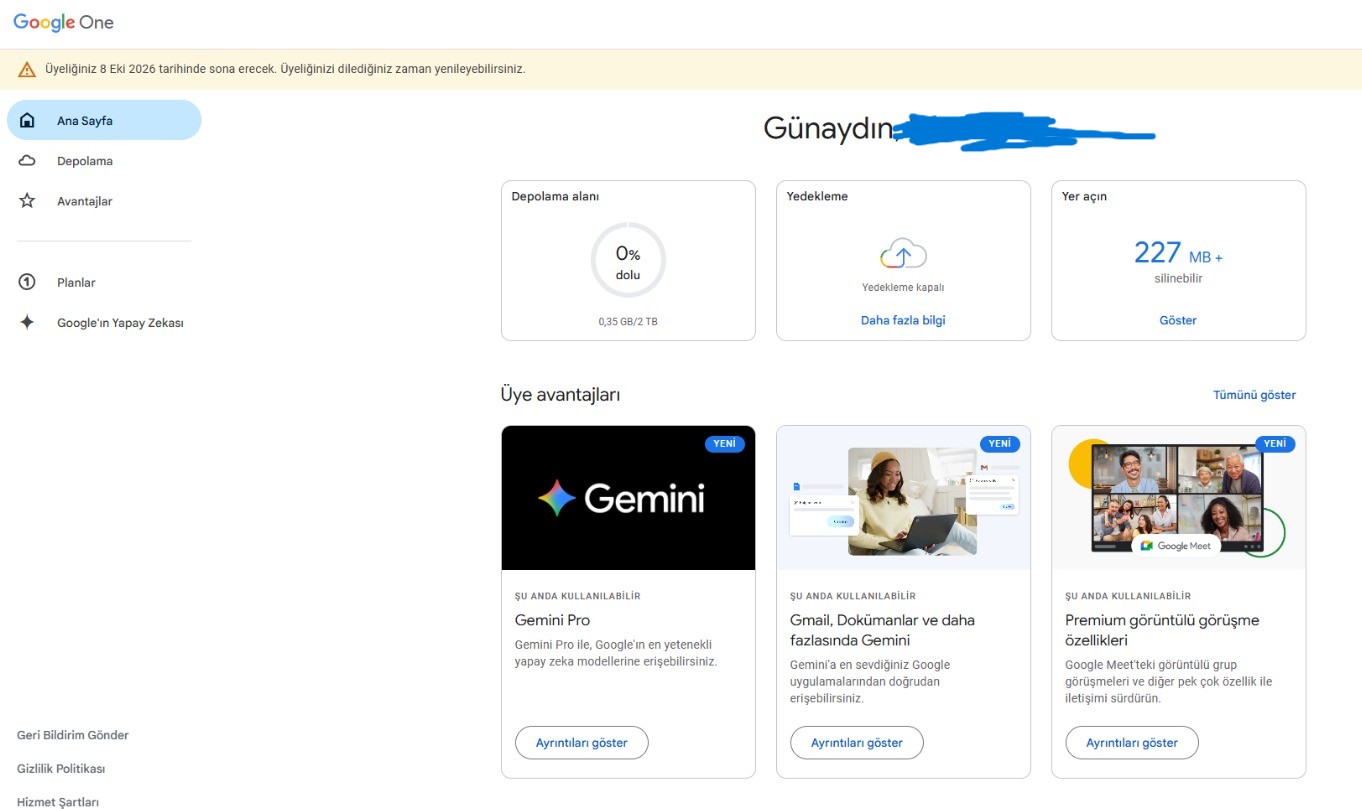The image size is (1362, 809).
Task: Click the circled 1 icon beside Planlar
Action: 27,282
